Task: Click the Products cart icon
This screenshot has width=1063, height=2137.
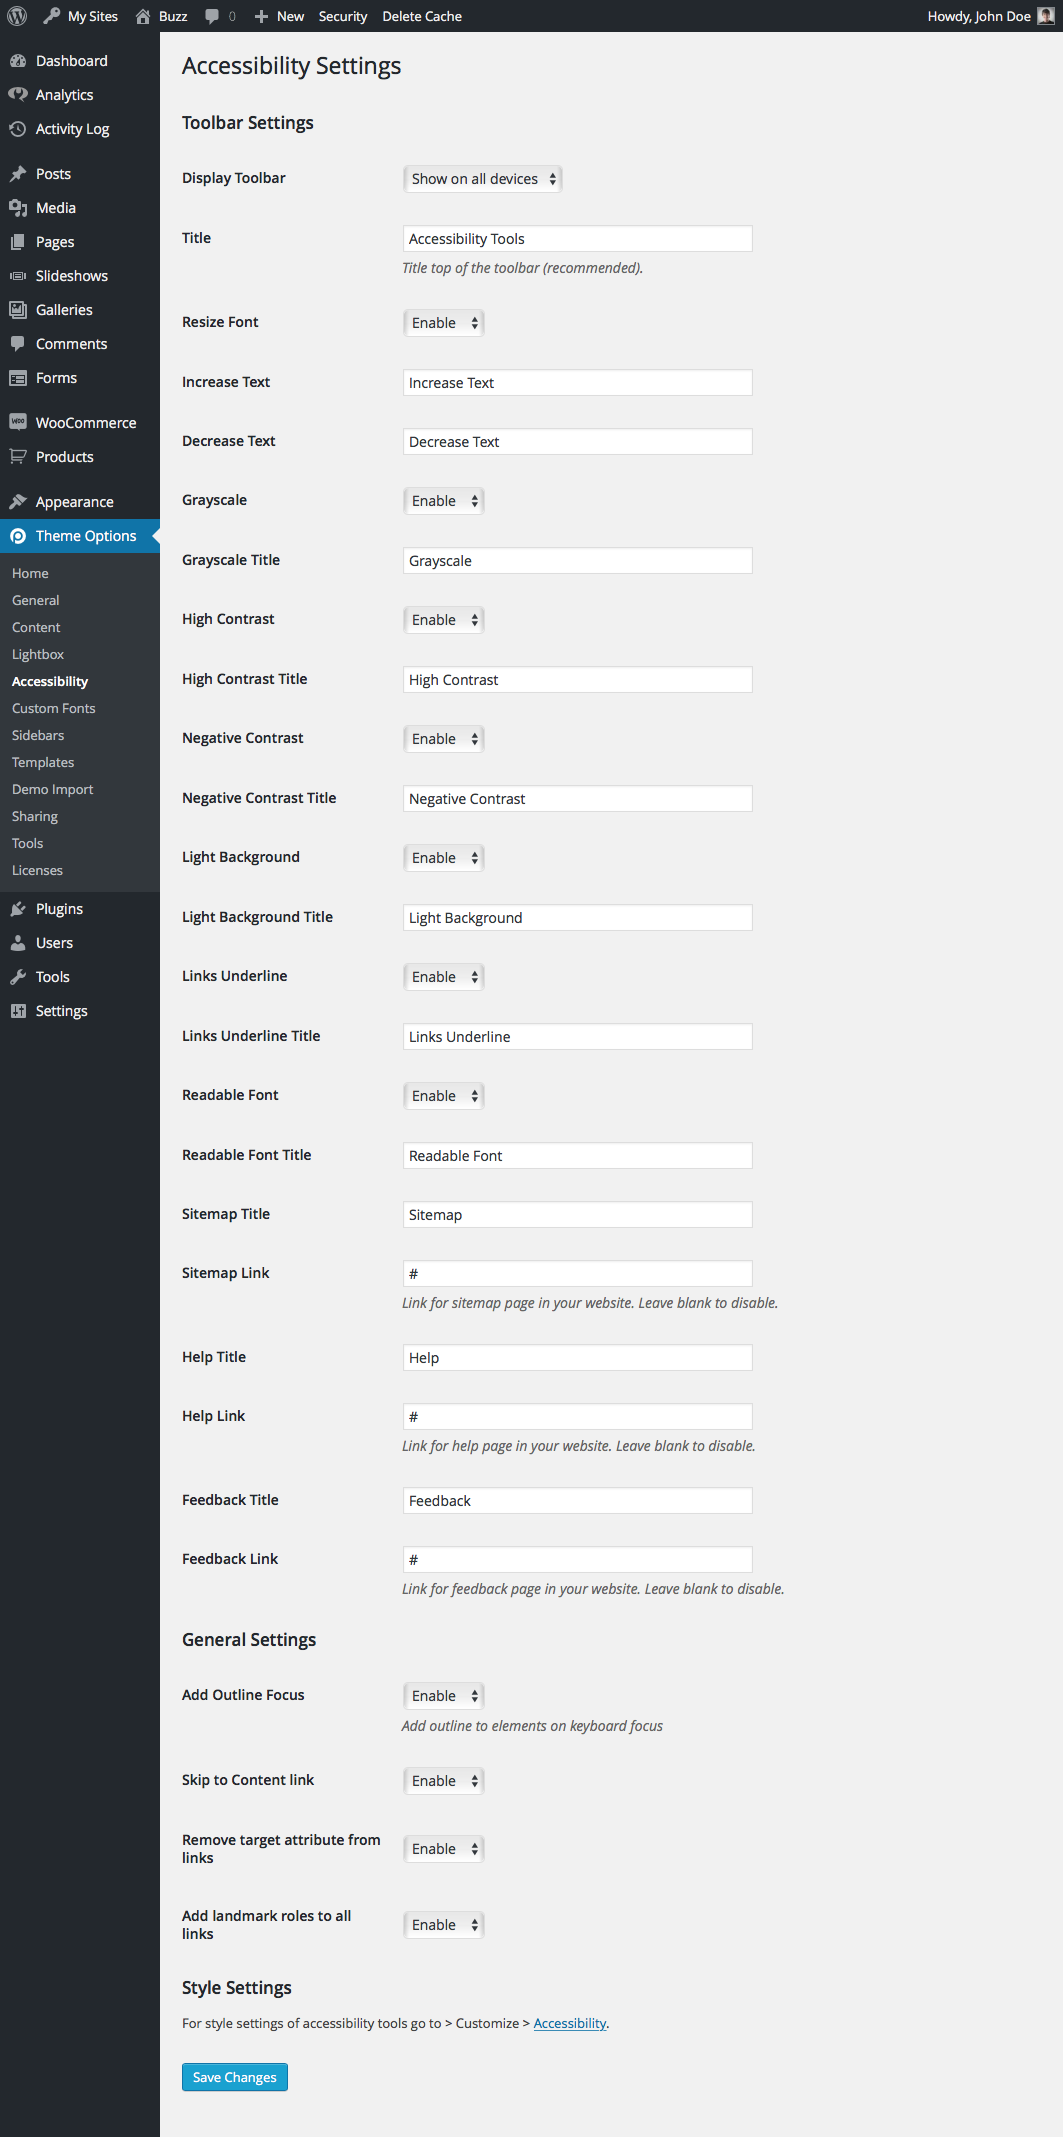Action: (x=18, y=457)
